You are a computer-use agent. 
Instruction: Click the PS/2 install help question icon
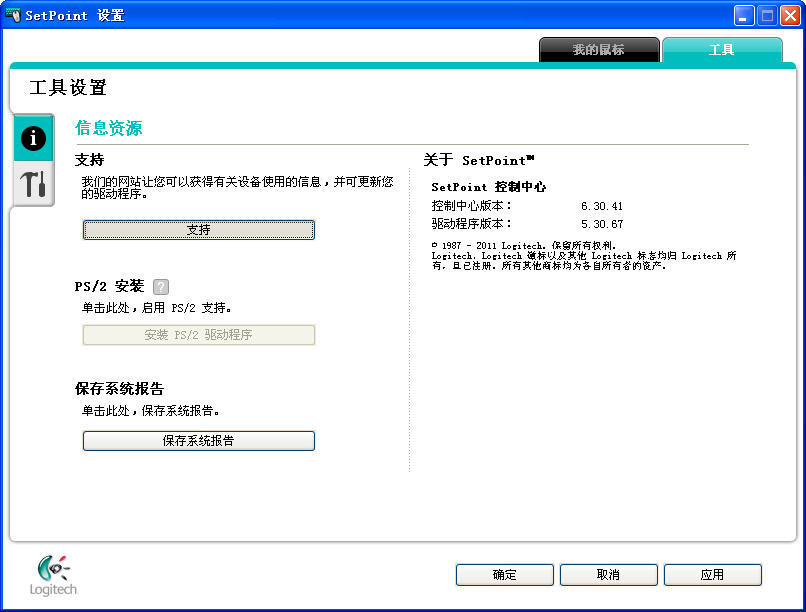161,287
